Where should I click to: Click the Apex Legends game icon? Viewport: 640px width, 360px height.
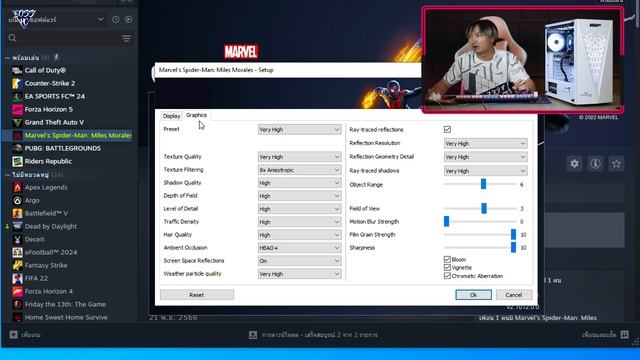coord(17,188)
